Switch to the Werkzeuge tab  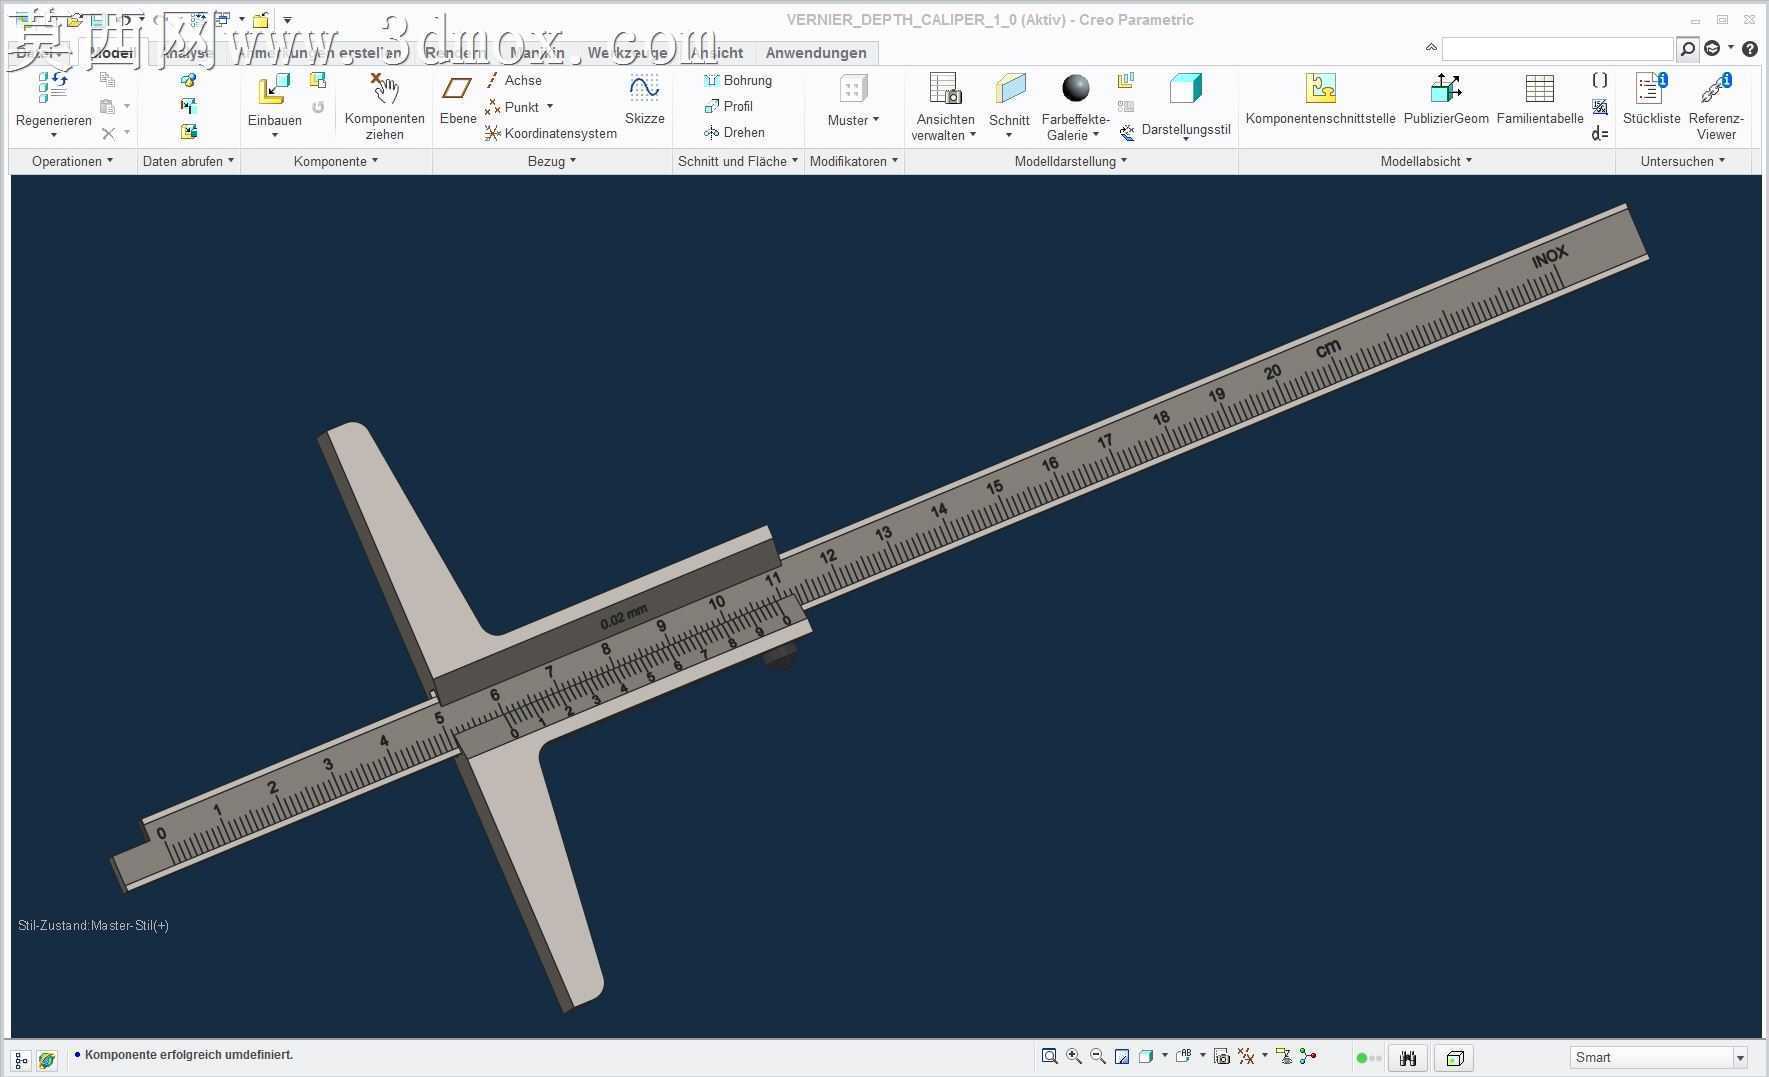[x=627, y=53]
